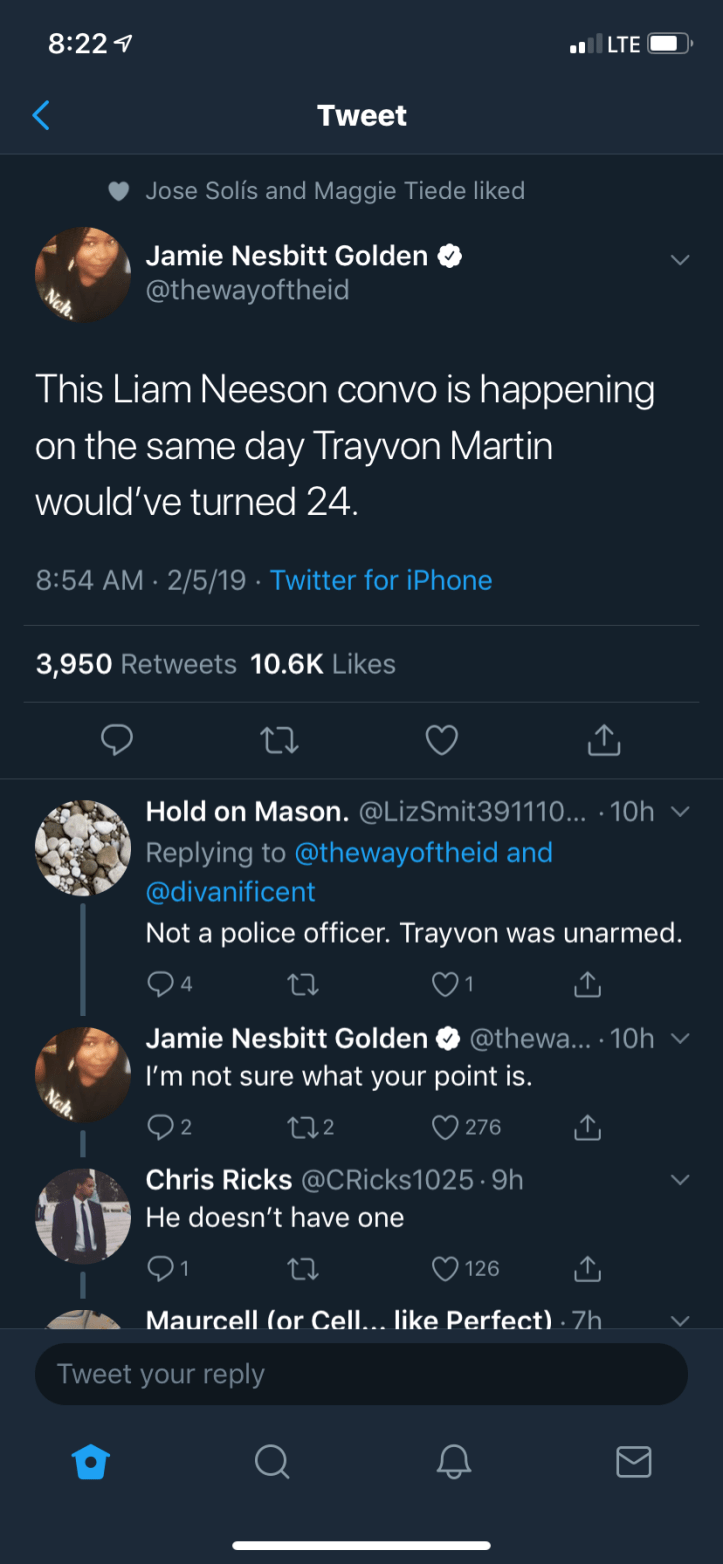
Task: Share the main tweet via share icon
Action: (603, 740)
